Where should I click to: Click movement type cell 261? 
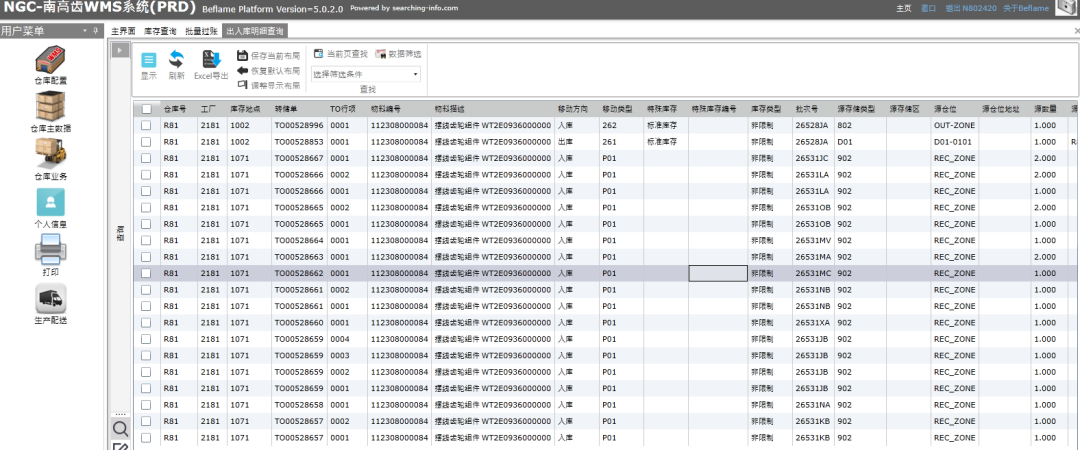pyautogui.click(x=621, y=142)
